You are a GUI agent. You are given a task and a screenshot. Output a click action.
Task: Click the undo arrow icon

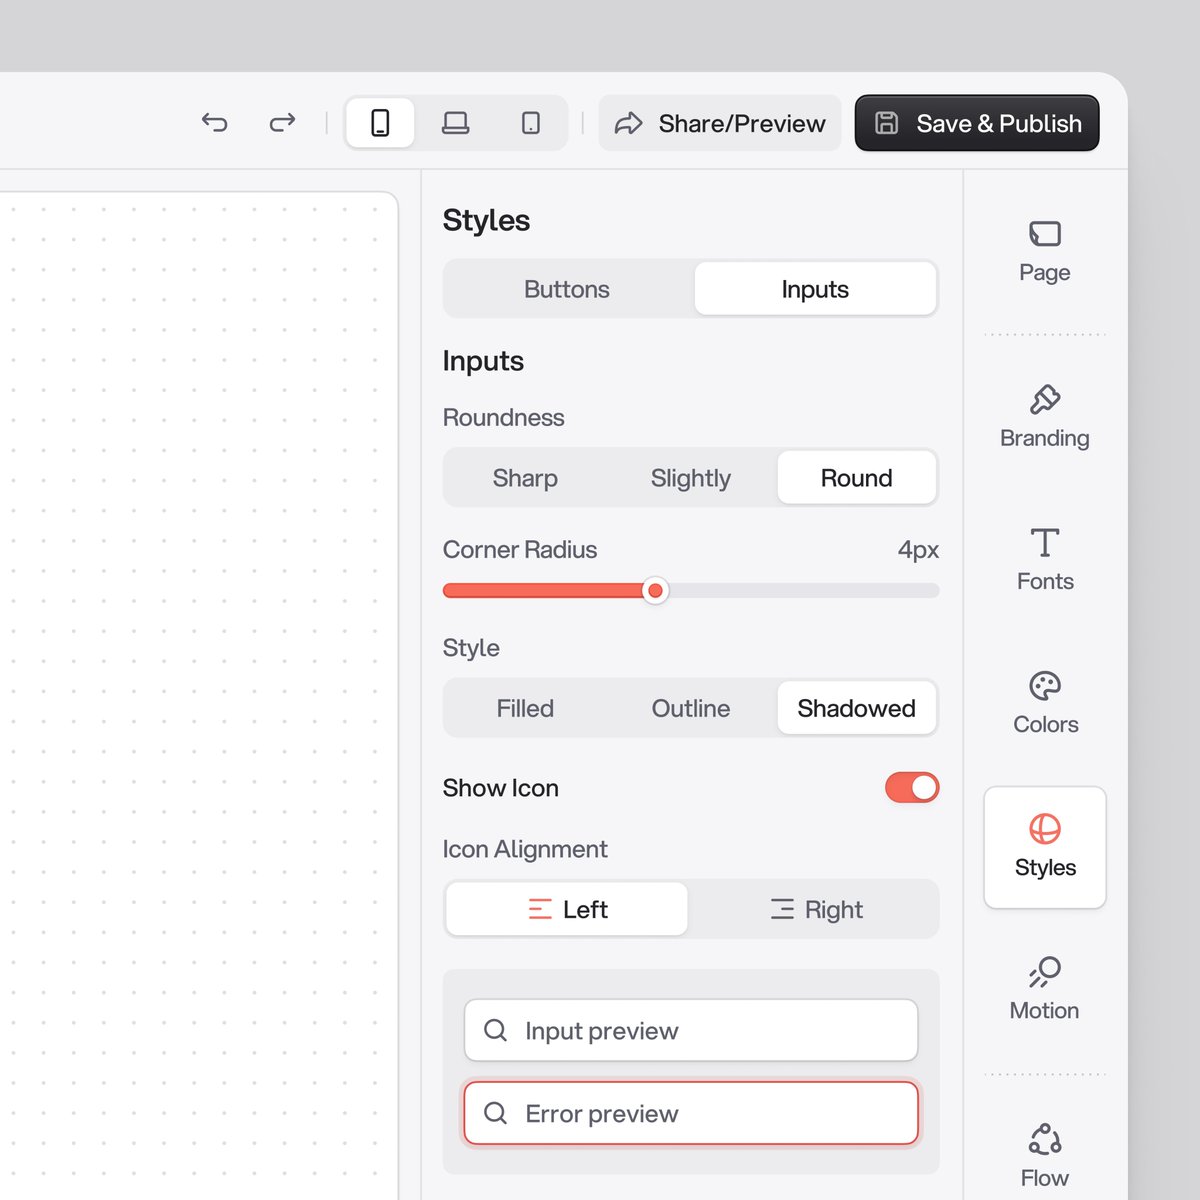click(x=214, y=123)
